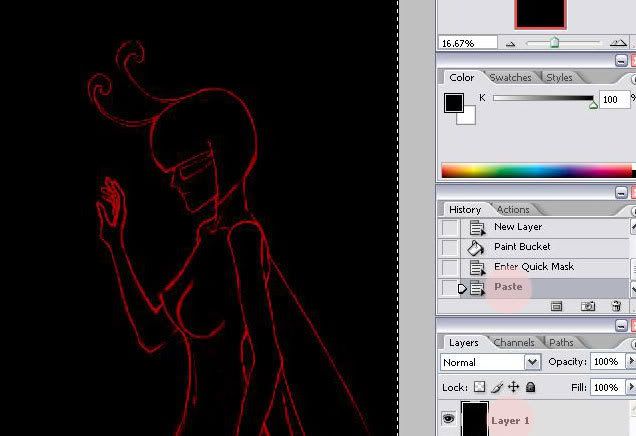Set history brush source for Paint Bucket
Image resolution: width=636 pixels, height=436 pixels.
[450, 247]
